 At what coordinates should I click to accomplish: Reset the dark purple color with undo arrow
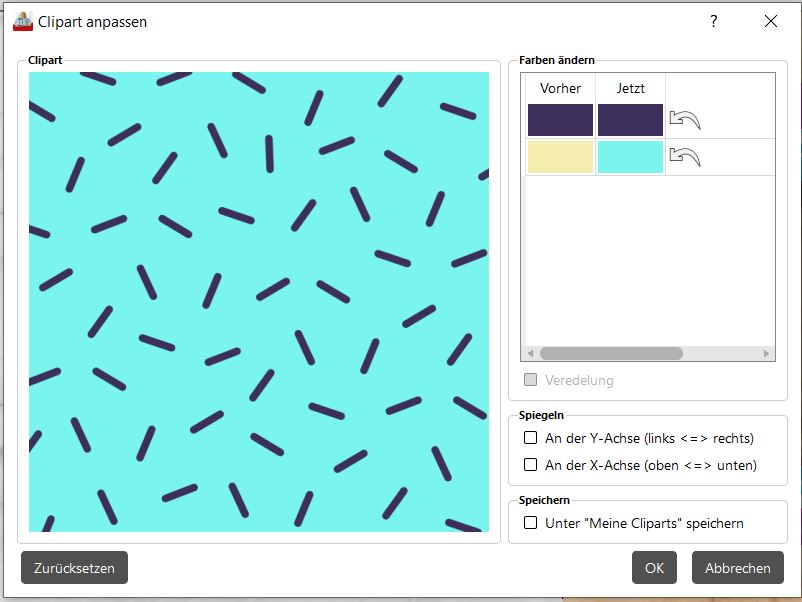684,120
